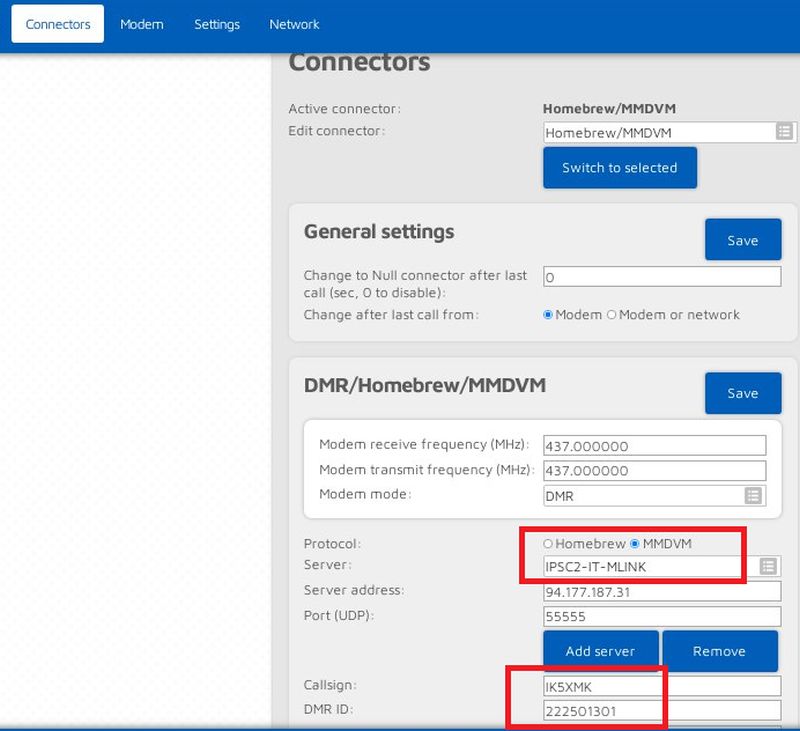Click the Switch to selected button
The height and width of the screenshot is (731, 800).
coord(620,168)
